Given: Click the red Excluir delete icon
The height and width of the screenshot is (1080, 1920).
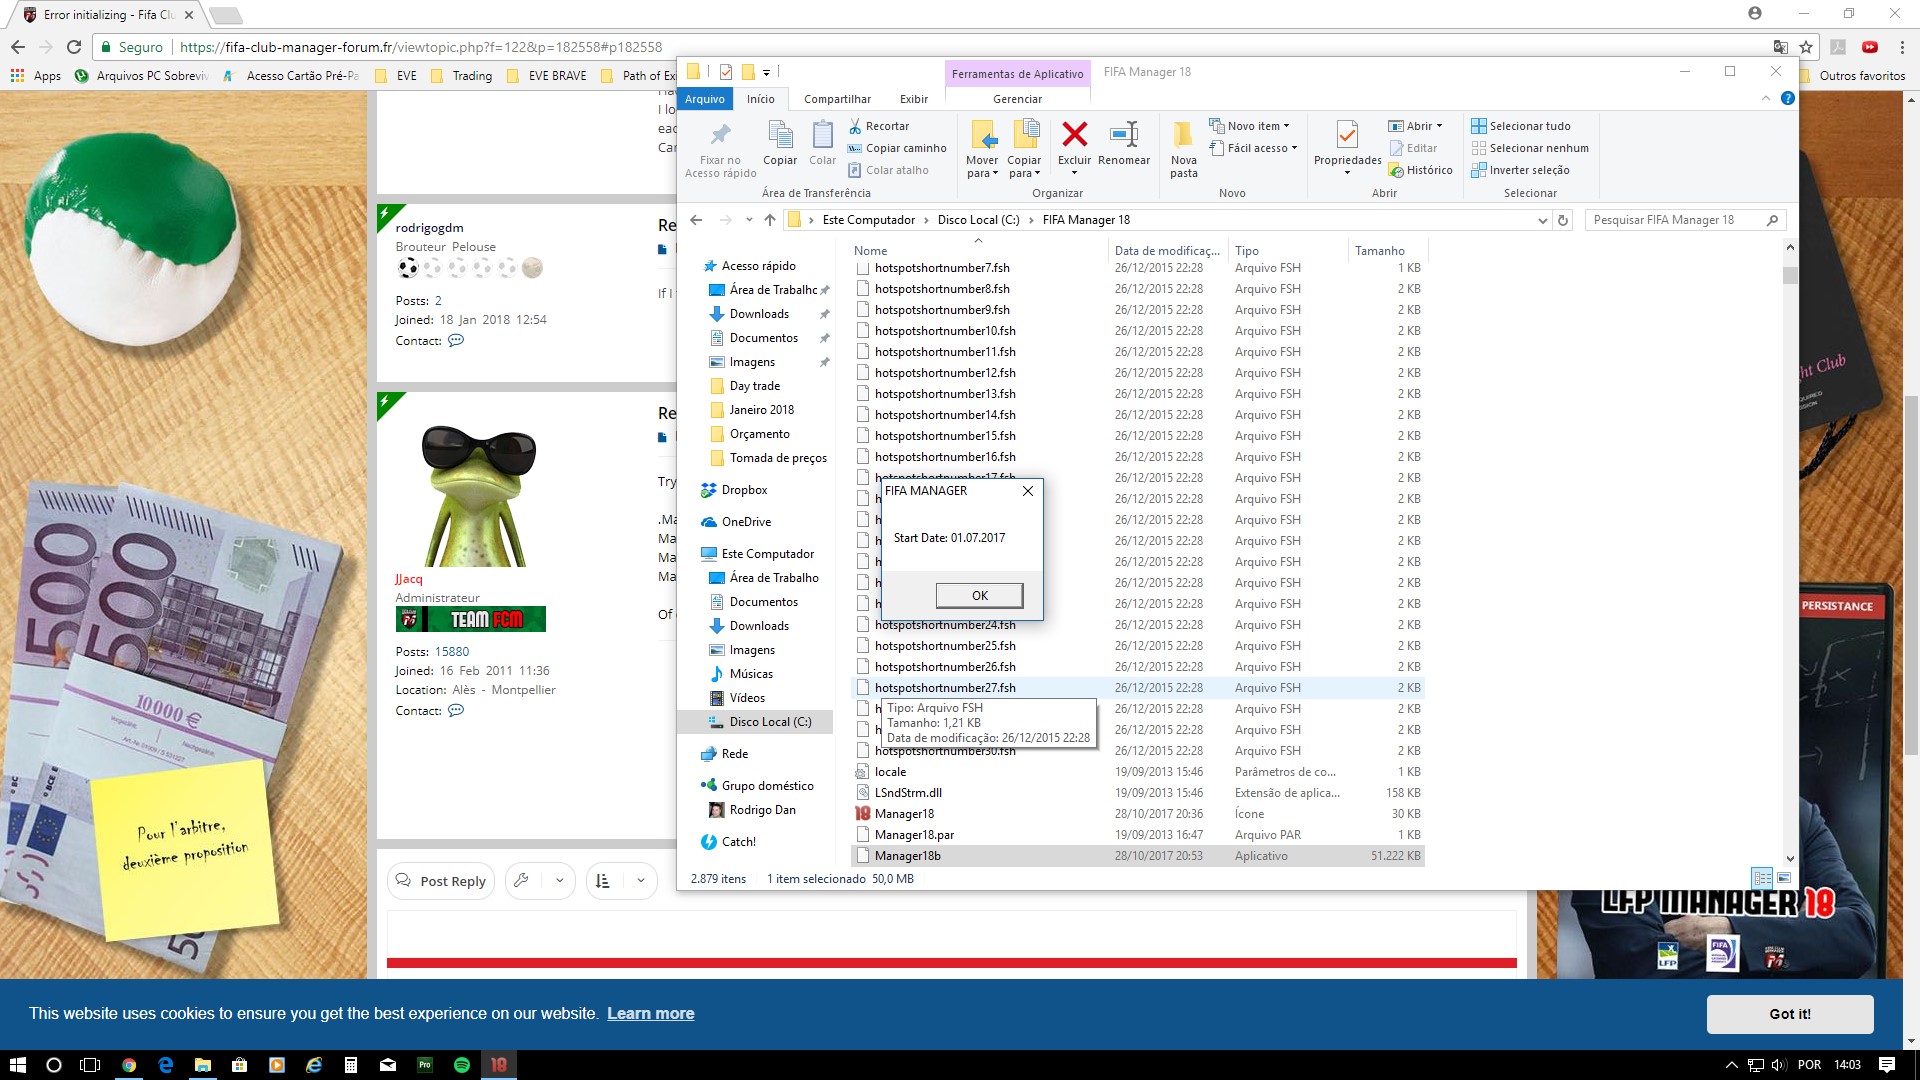Looking at the screenshot, I should tap(1074, 134).
